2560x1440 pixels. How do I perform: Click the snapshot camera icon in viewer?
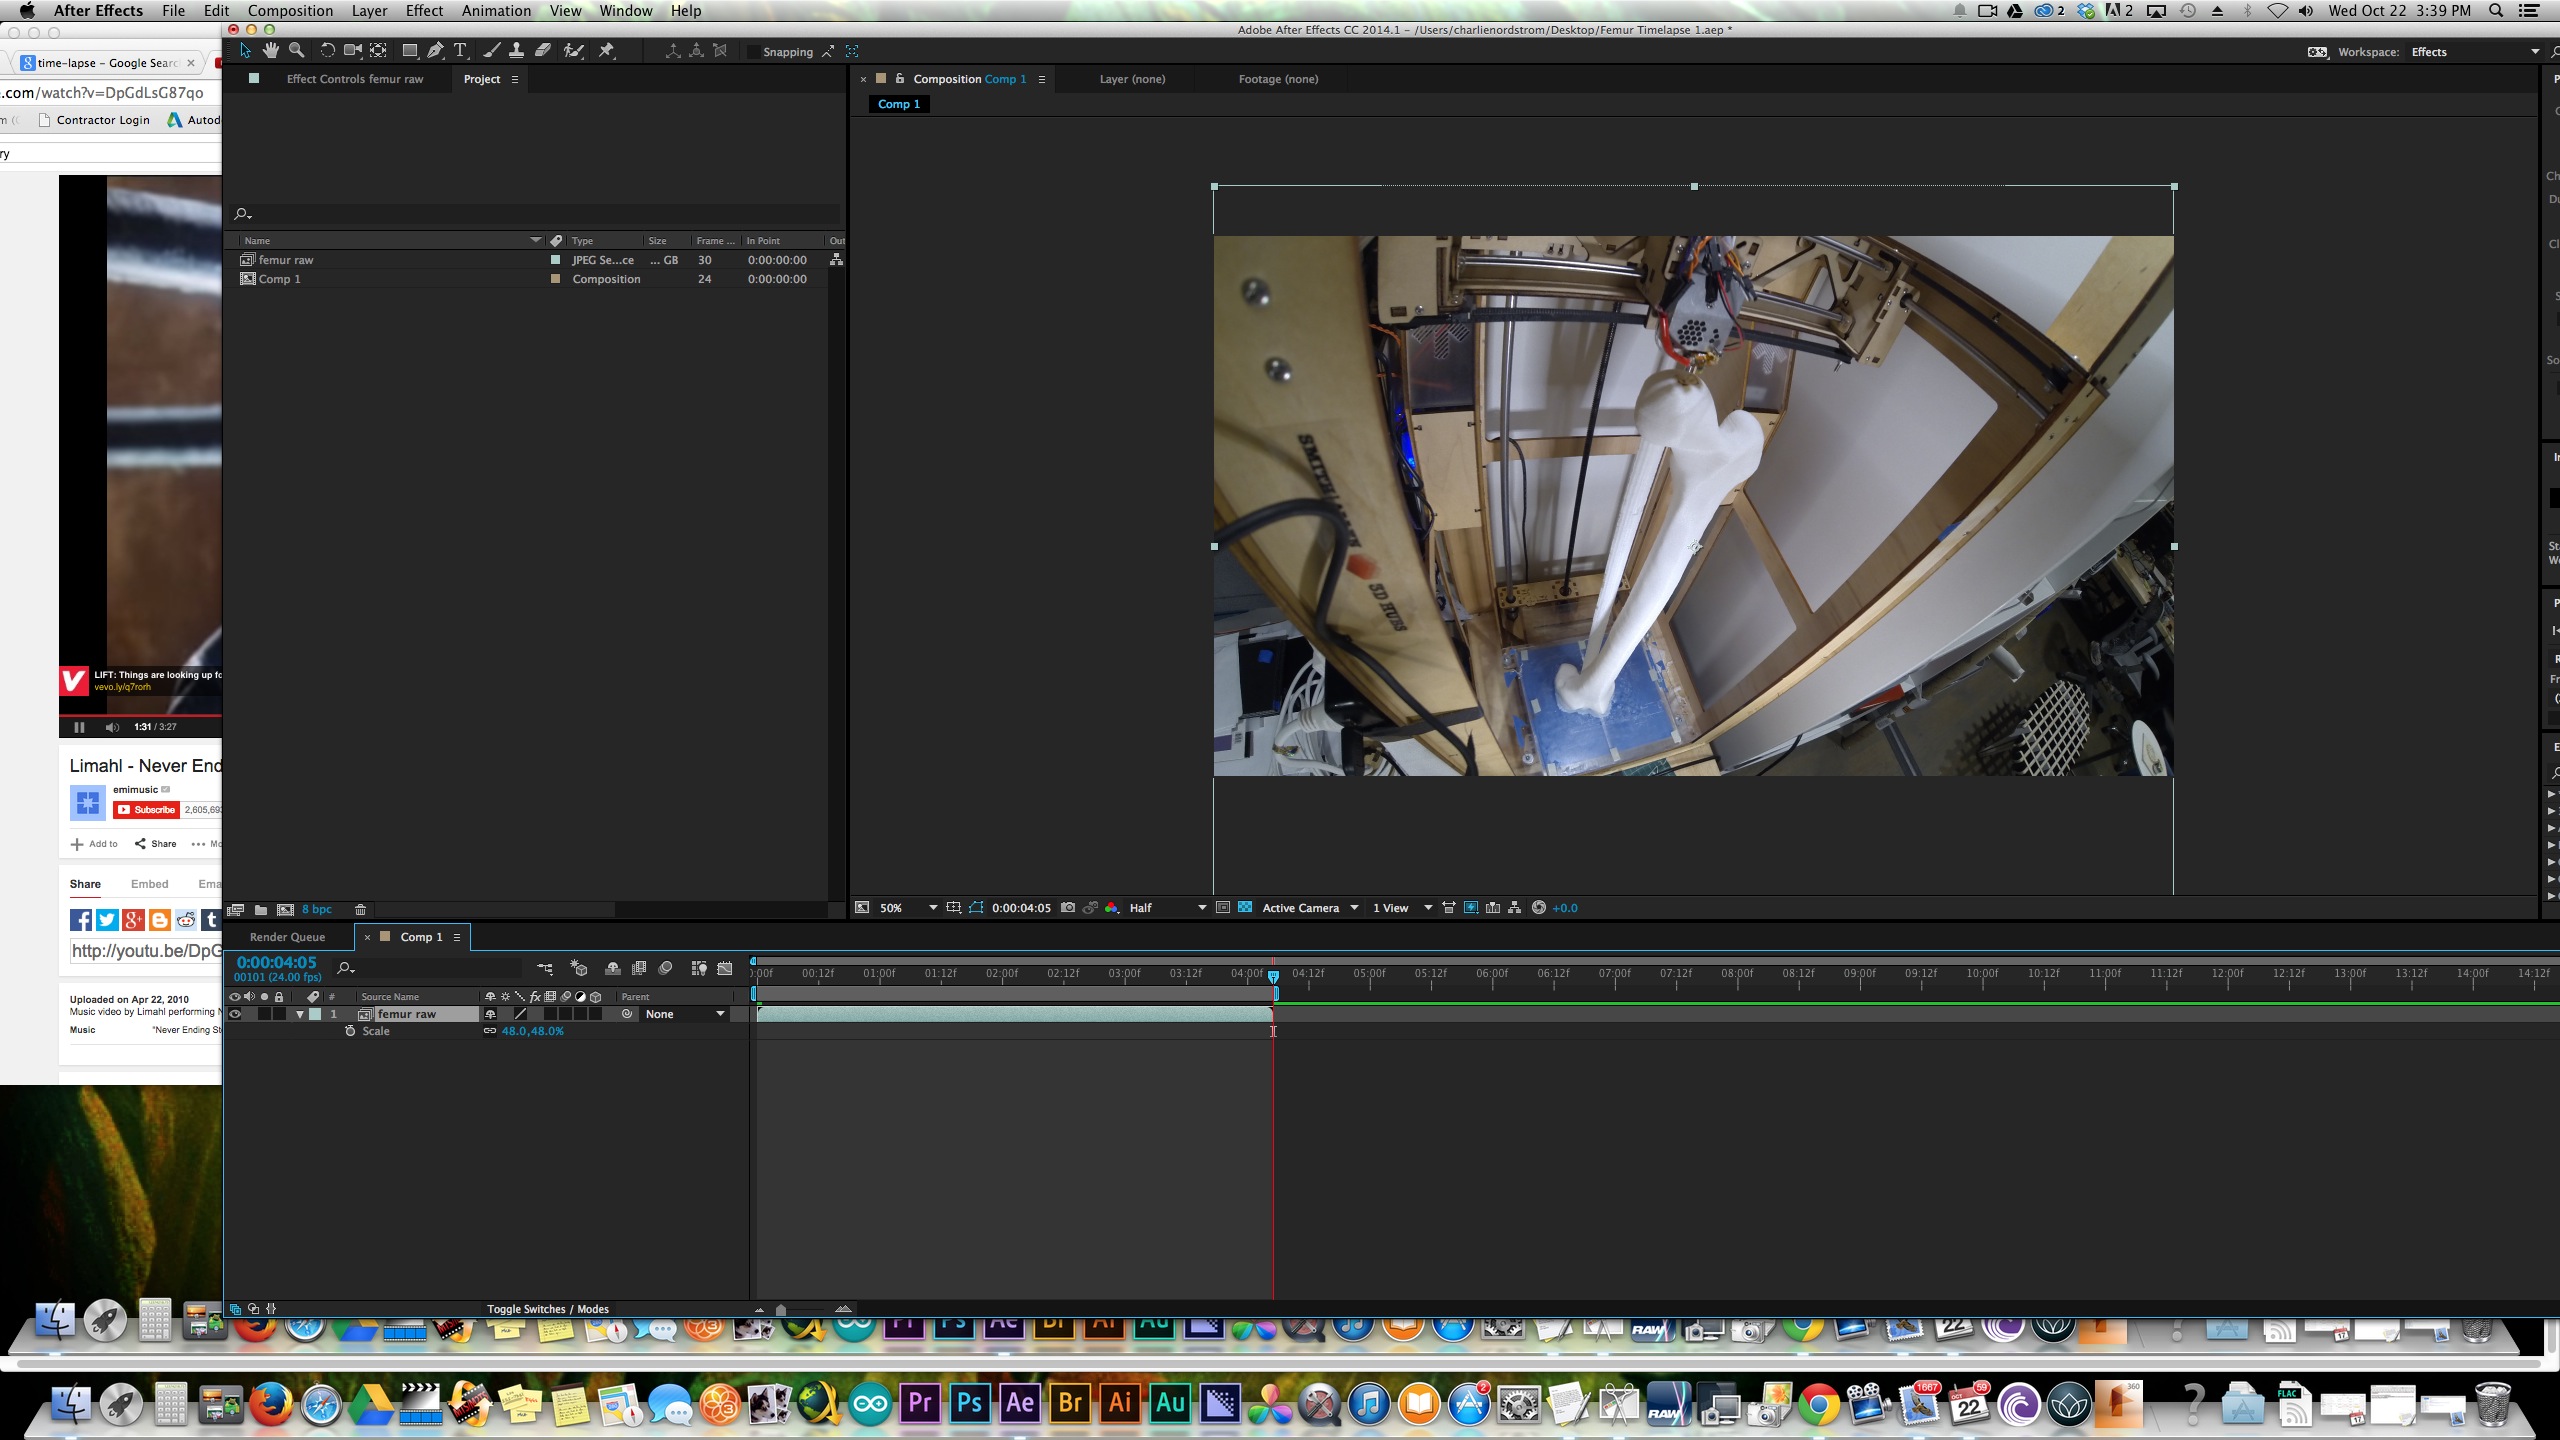point(1068,908)
